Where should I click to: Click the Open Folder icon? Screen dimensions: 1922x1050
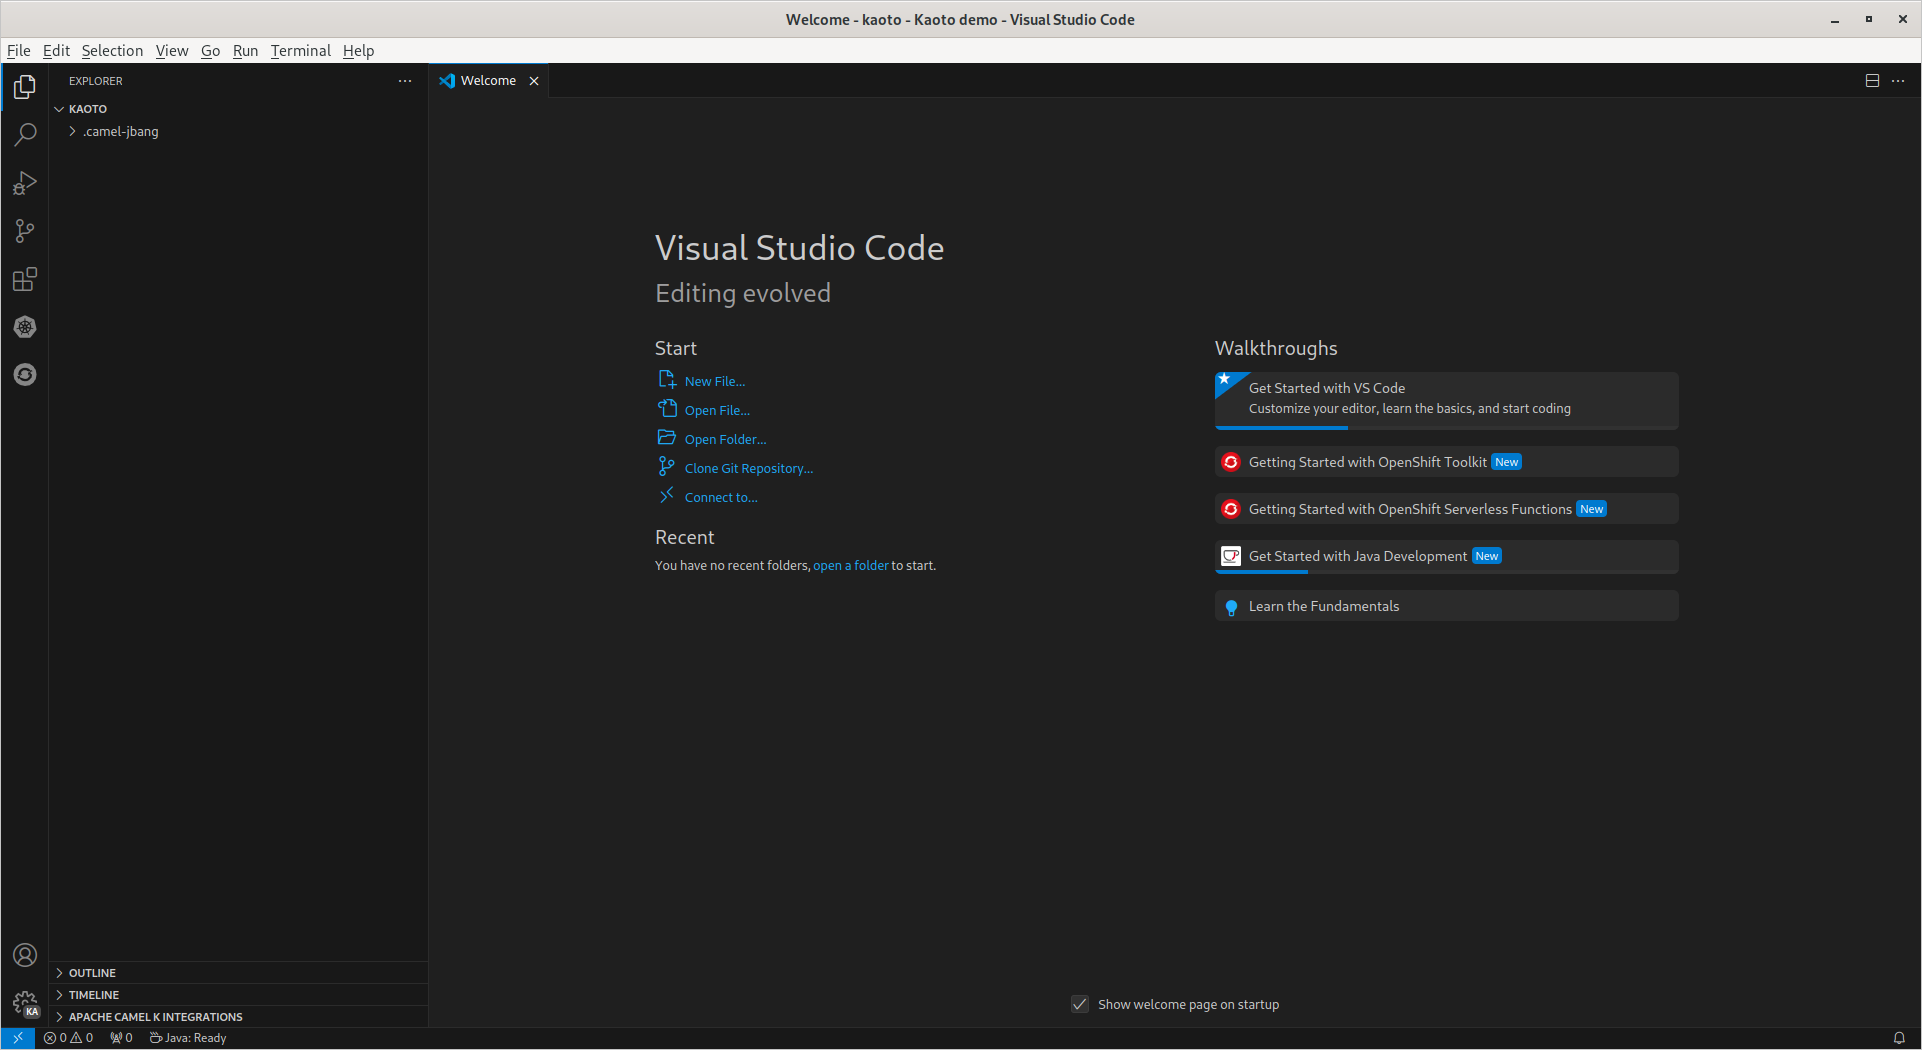click(667, 438)
